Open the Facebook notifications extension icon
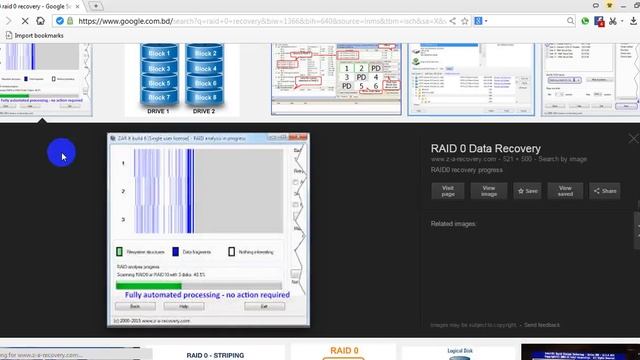This screenshot has height=360, width=640. tap(599, 21)
